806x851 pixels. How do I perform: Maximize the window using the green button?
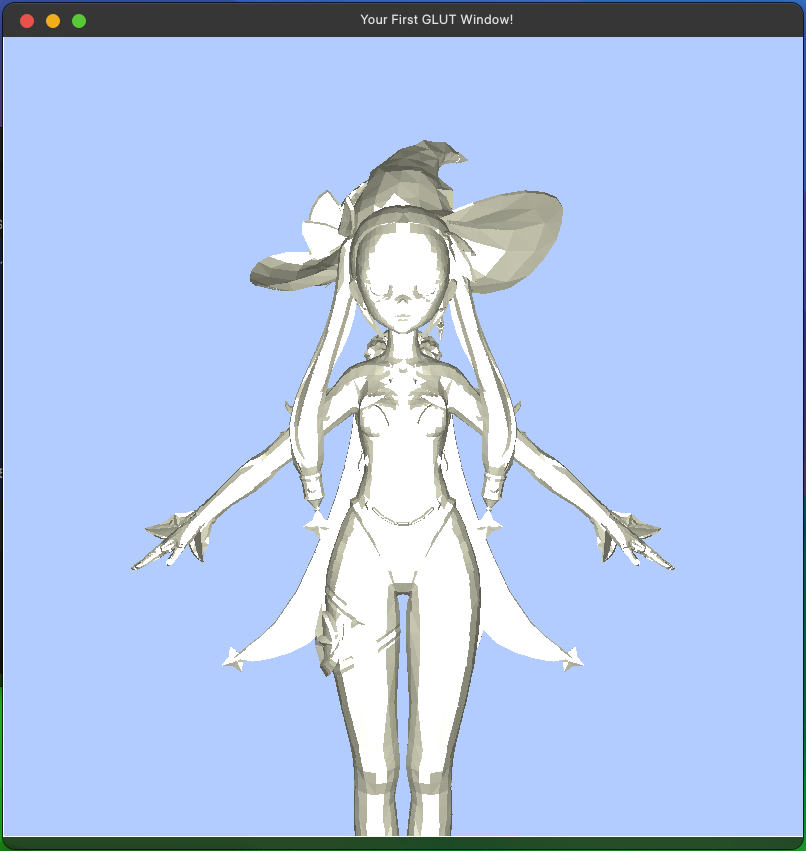point(79,21)
